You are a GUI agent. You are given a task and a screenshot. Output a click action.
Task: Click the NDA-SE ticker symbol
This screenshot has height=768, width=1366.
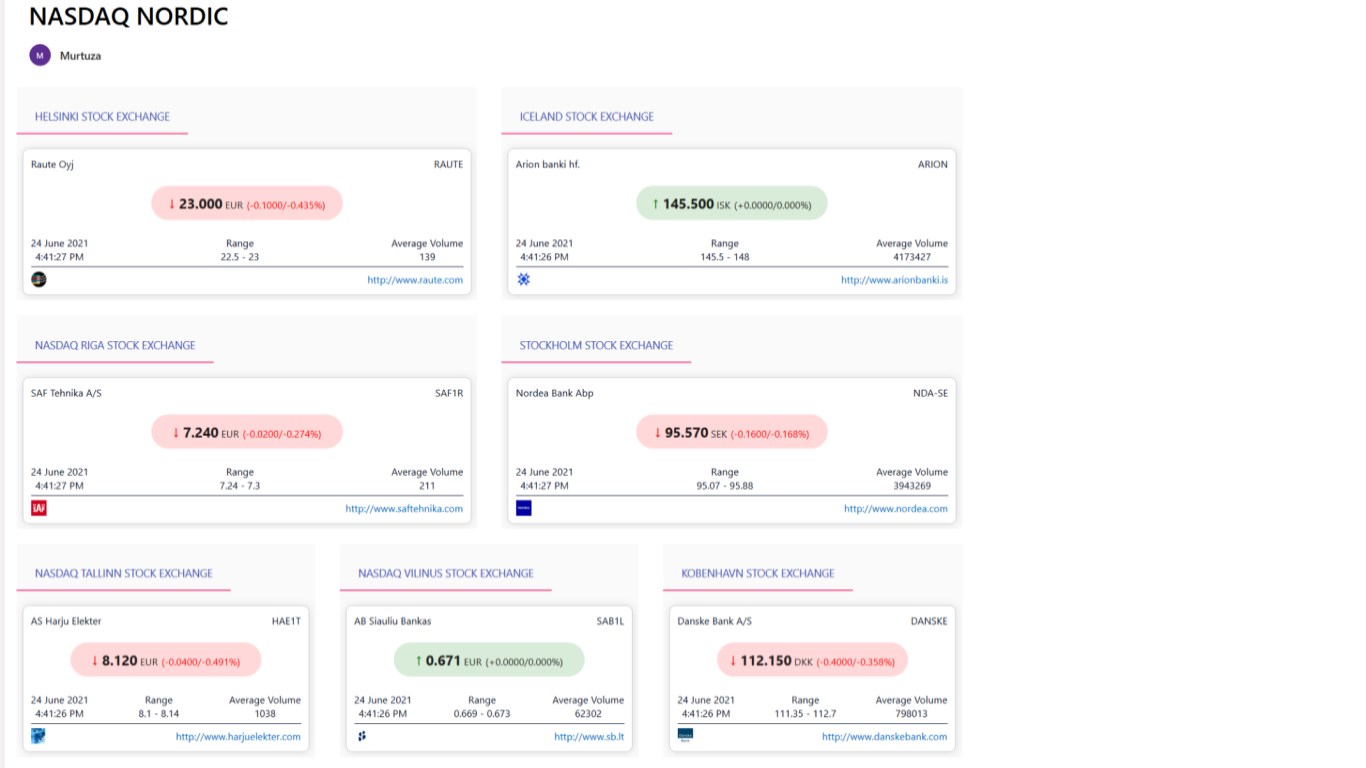(x=931, y=393)
